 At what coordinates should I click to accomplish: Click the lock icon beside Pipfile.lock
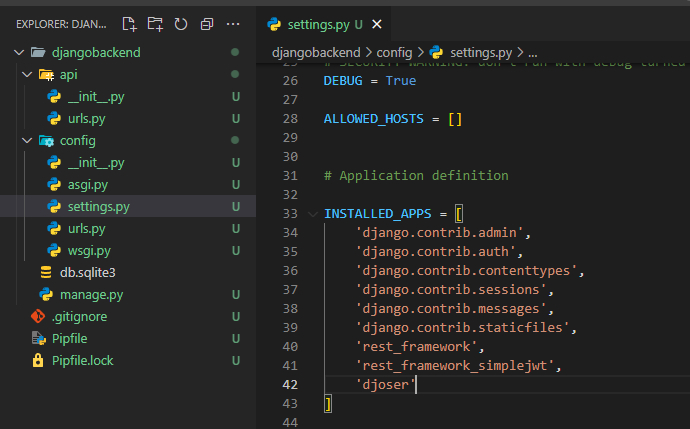coord(38,360)
